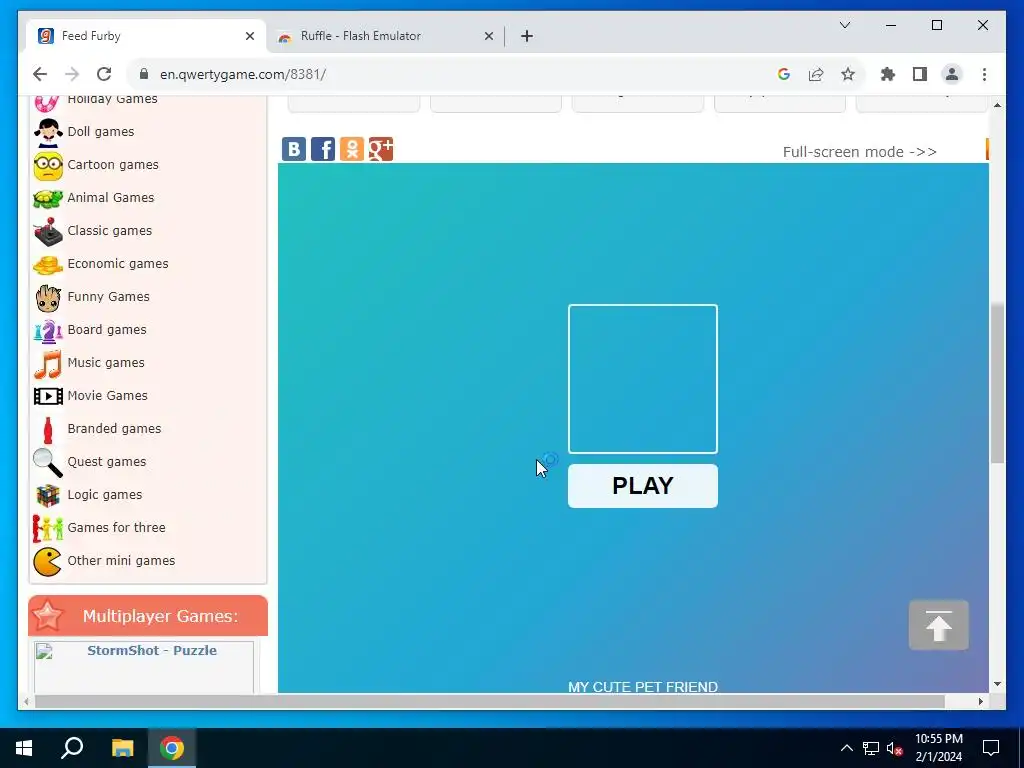The image size is (1024, 768).
Task: Click the Multiplayer Games header
Action: point(148,616)
